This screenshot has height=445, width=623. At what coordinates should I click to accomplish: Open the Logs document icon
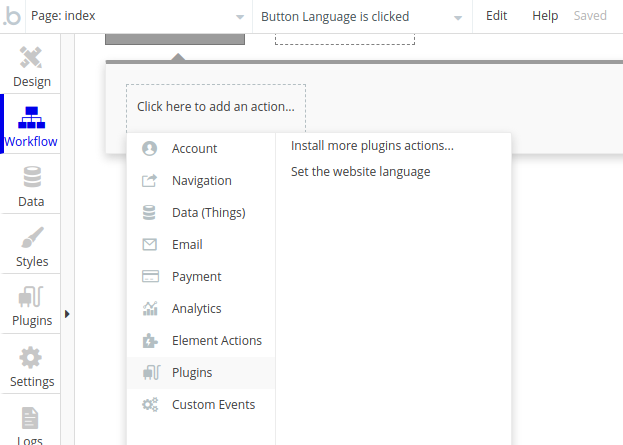30,418
